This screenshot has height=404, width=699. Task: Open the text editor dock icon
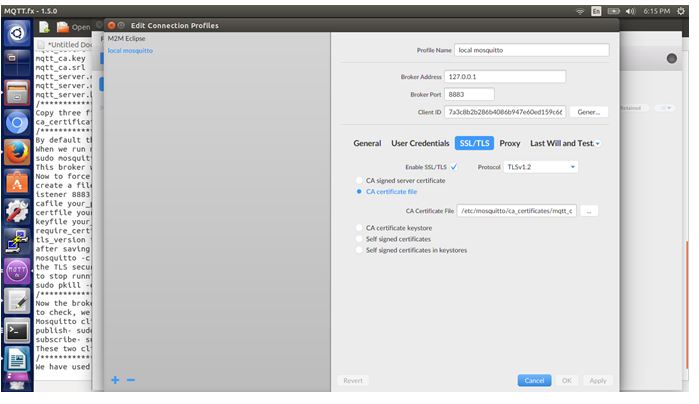click(x=17, y=301)
